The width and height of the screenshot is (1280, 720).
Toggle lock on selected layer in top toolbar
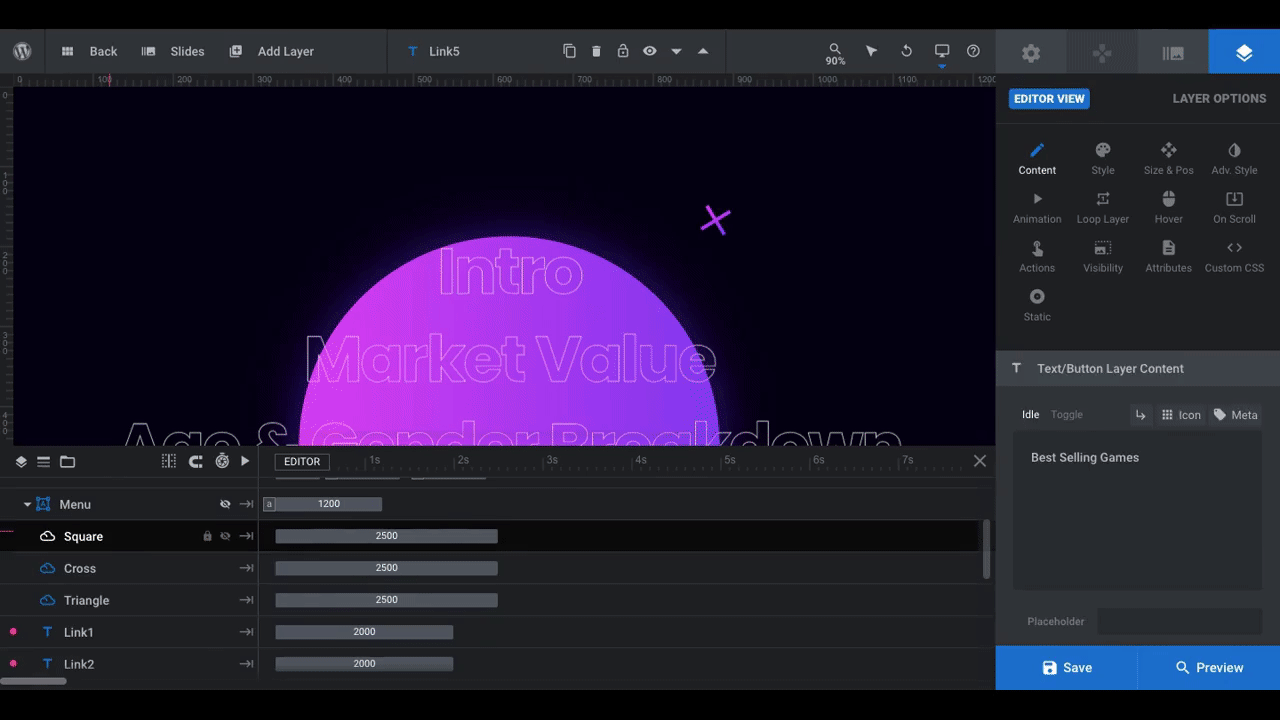click(622, 51)
